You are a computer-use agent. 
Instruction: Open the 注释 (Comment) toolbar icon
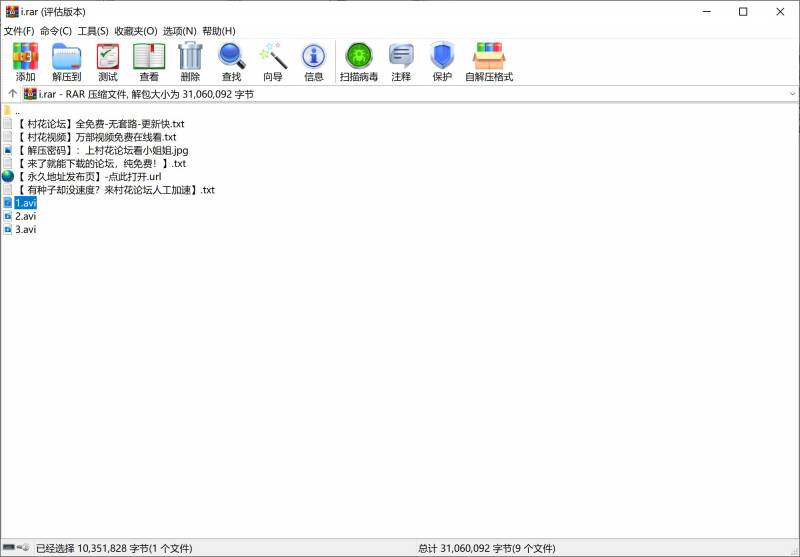[x=401, y=62]
